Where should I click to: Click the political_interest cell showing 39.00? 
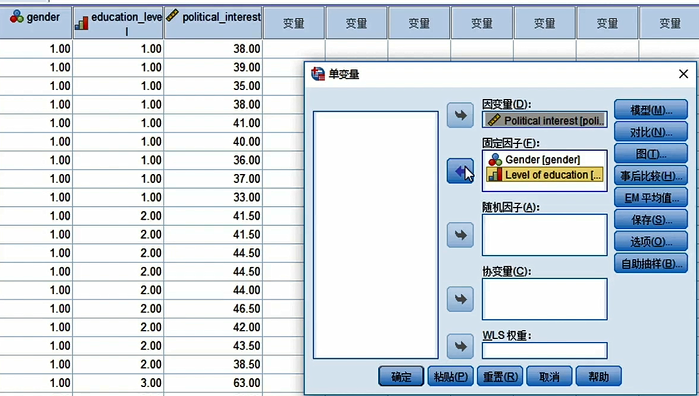pos(214,67)
